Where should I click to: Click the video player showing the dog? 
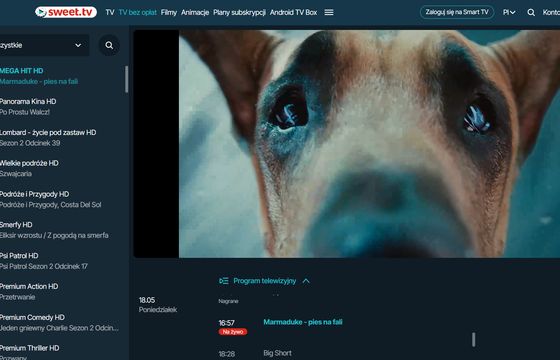click(x=346, y=144)
